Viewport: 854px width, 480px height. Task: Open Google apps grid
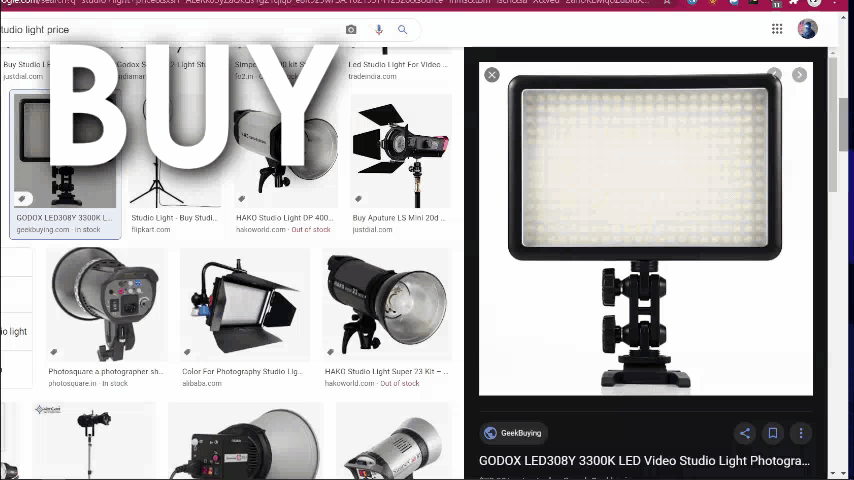coord(777,29)
